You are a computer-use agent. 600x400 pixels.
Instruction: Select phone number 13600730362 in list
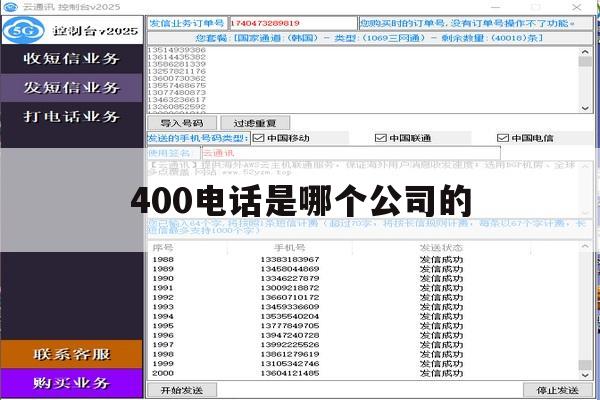(x=176, y=78)
